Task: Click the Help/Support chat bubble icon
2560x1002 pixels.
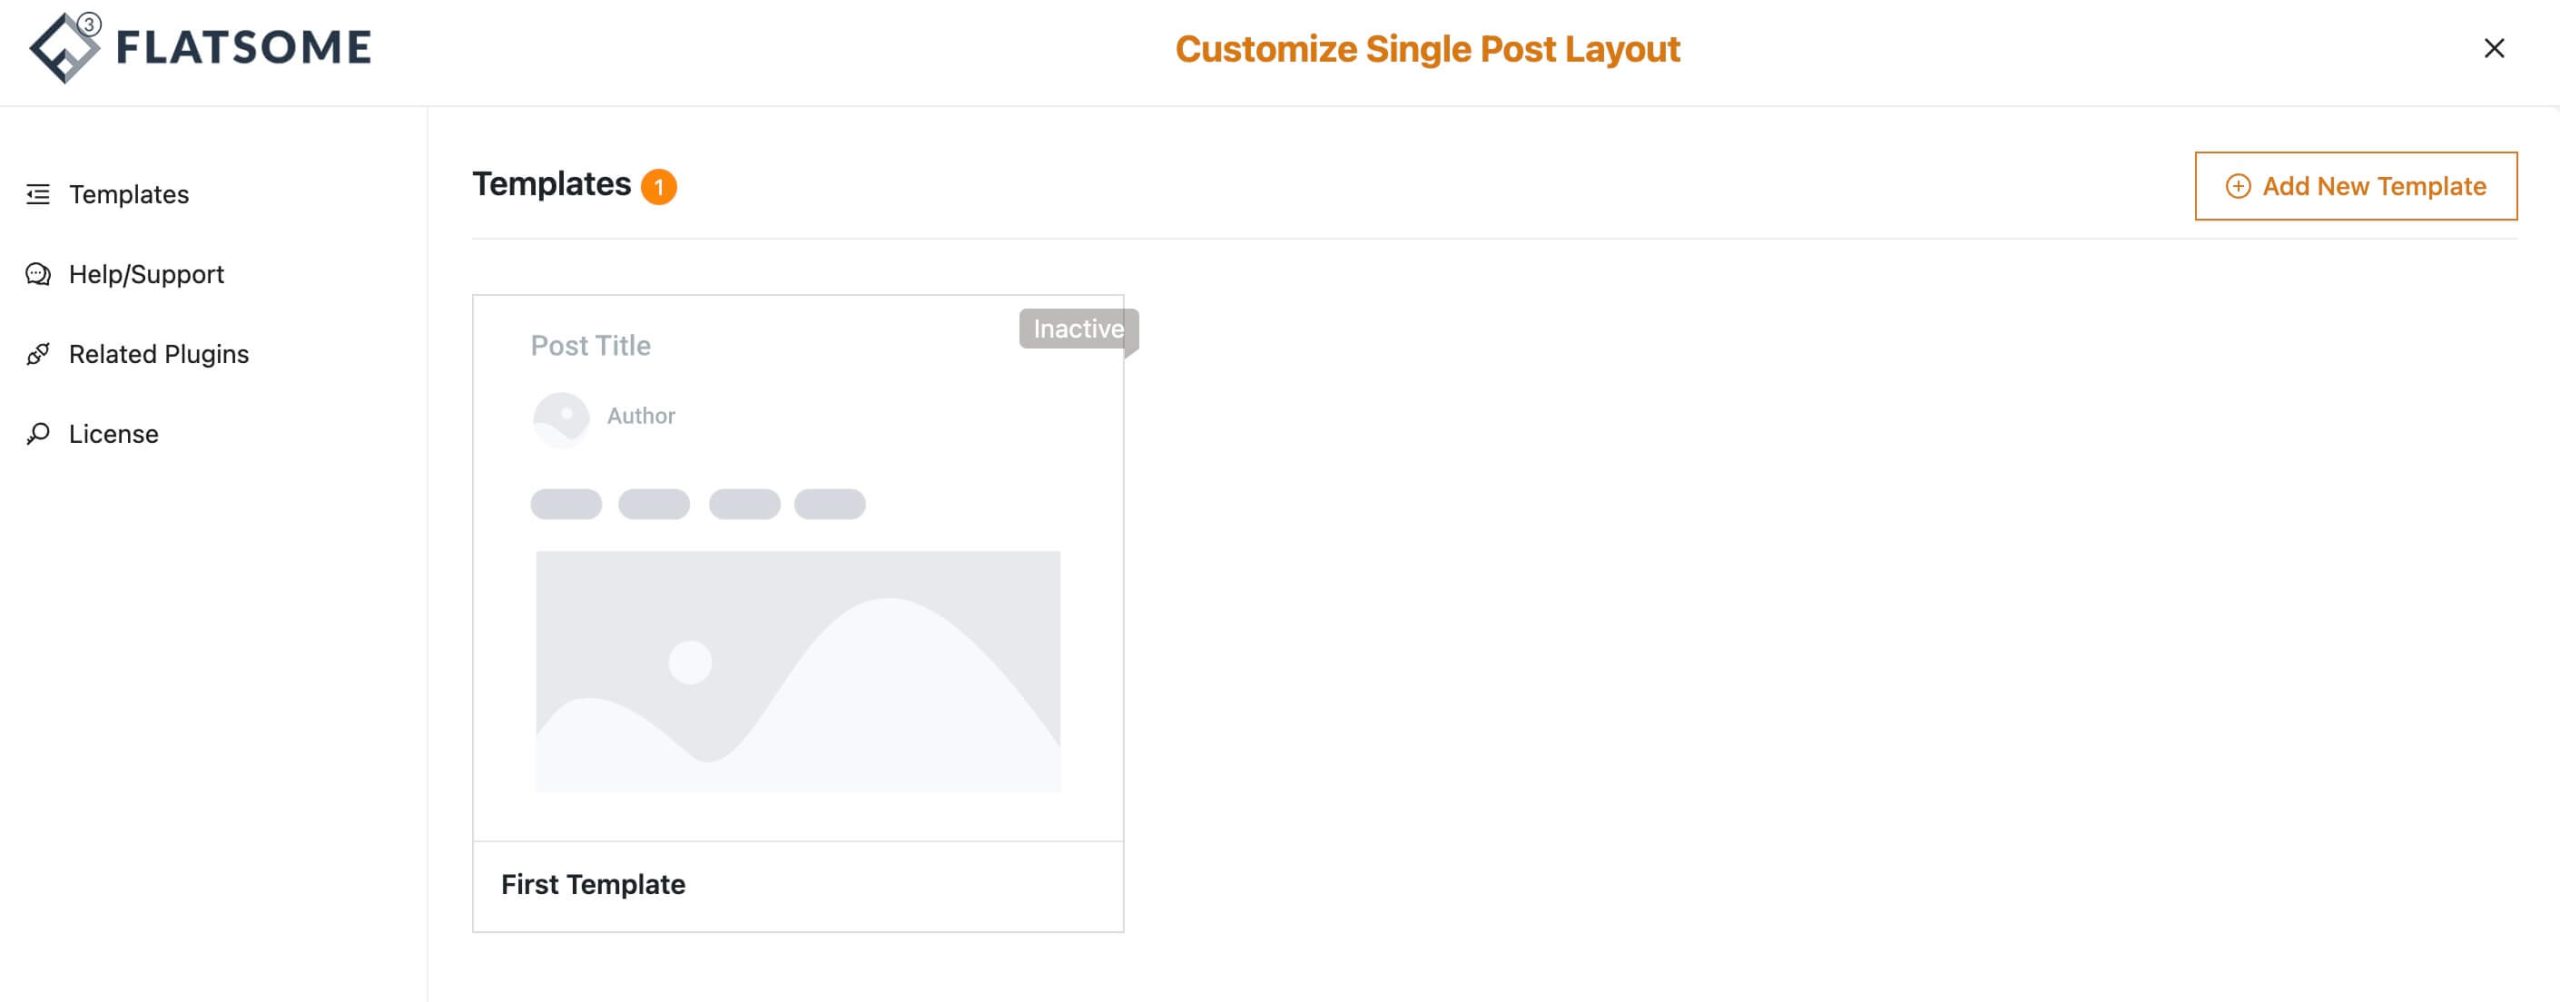Action: 38,274
